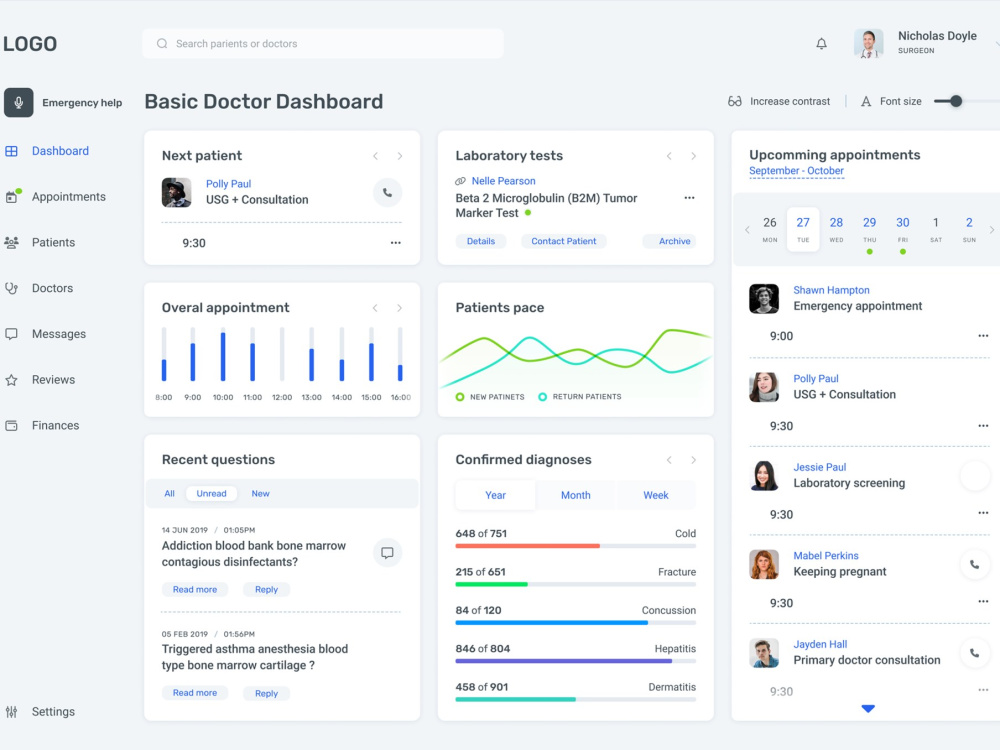This screenshot has width=1000, height=750.
Task: Click the Dashboard grid icon in sidebar
Action: 11,151
